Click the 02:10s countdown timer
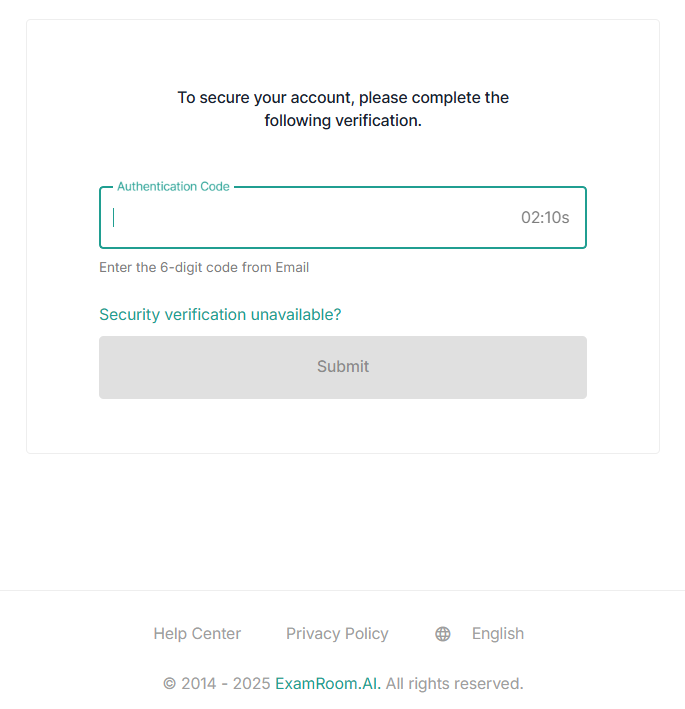Image resolution: width=685 pixels, height=709 pixels. pos(545,217)
